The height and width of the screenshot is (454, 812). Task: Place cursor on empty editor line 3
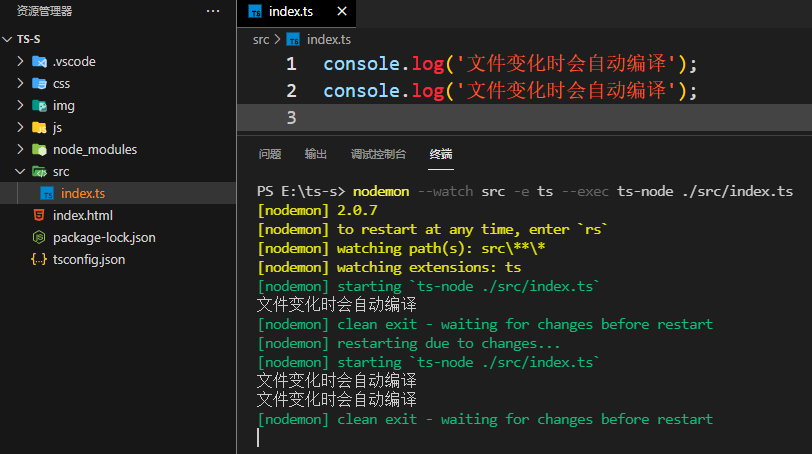click(500, 117)
